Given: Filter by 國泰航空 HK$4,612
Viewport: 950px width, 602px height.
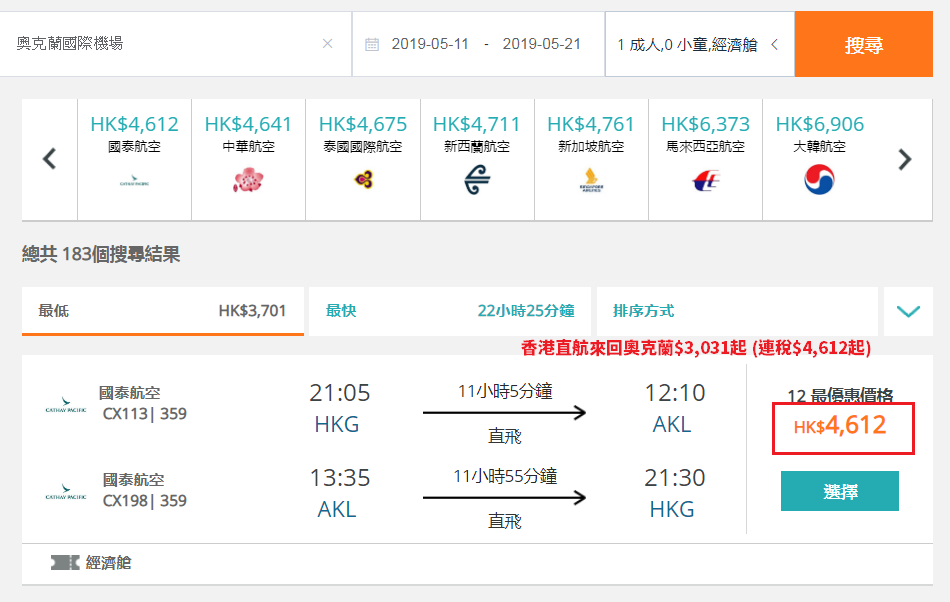Looking at the screenshot, I should click(135, 159).
